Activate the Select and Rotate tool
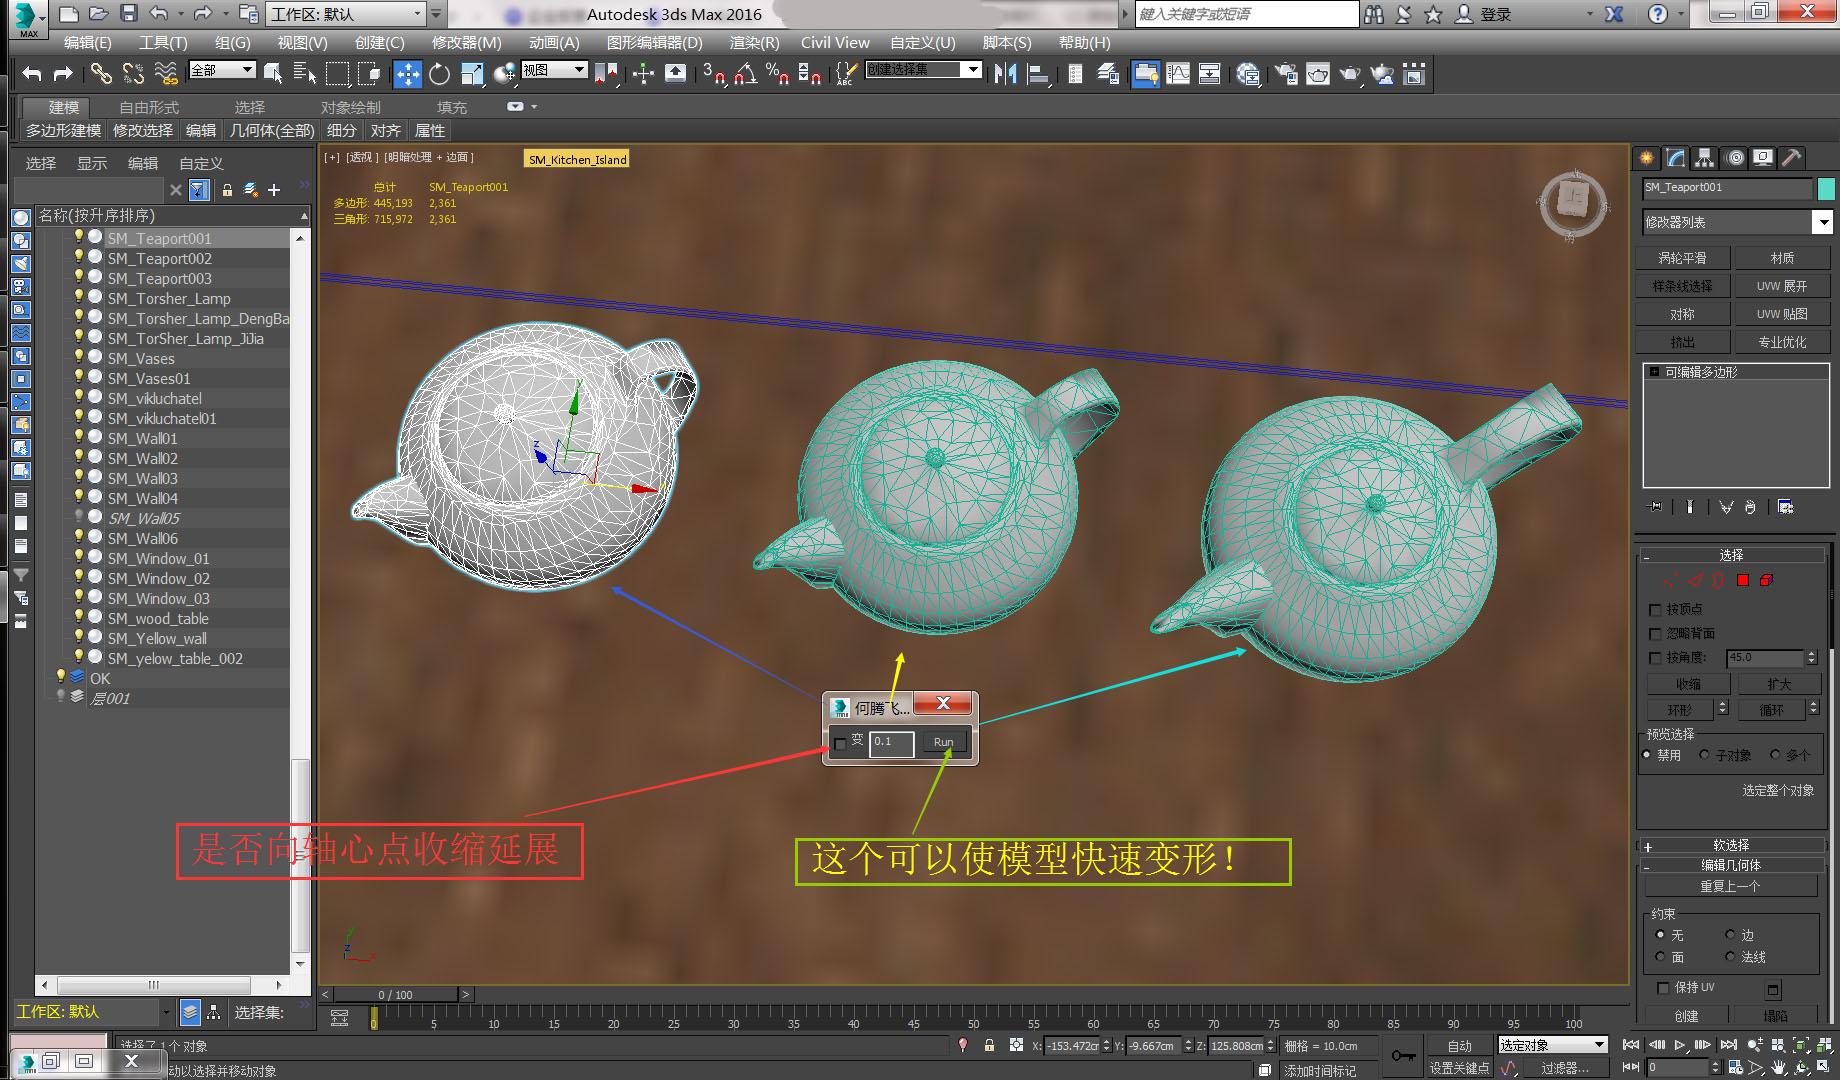This screenshot has height=1080, width=1840. (x=439, y=73)
